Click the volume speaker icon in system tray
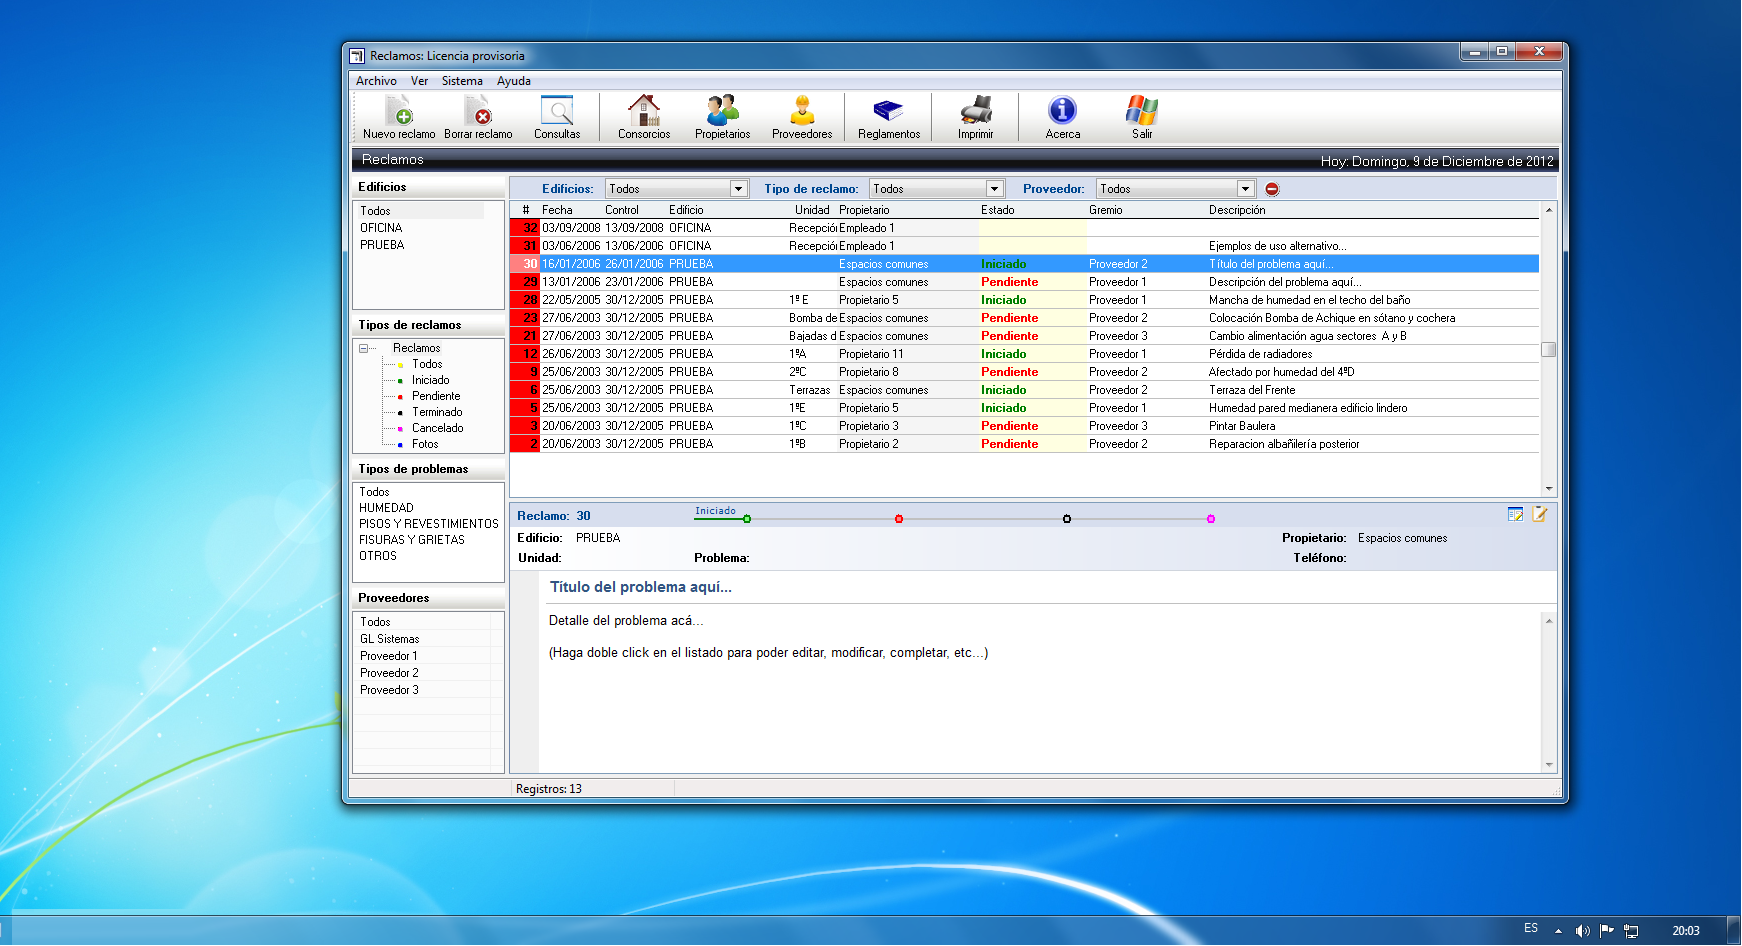This screenshot has height=946, width=1742. point(1582,931)
